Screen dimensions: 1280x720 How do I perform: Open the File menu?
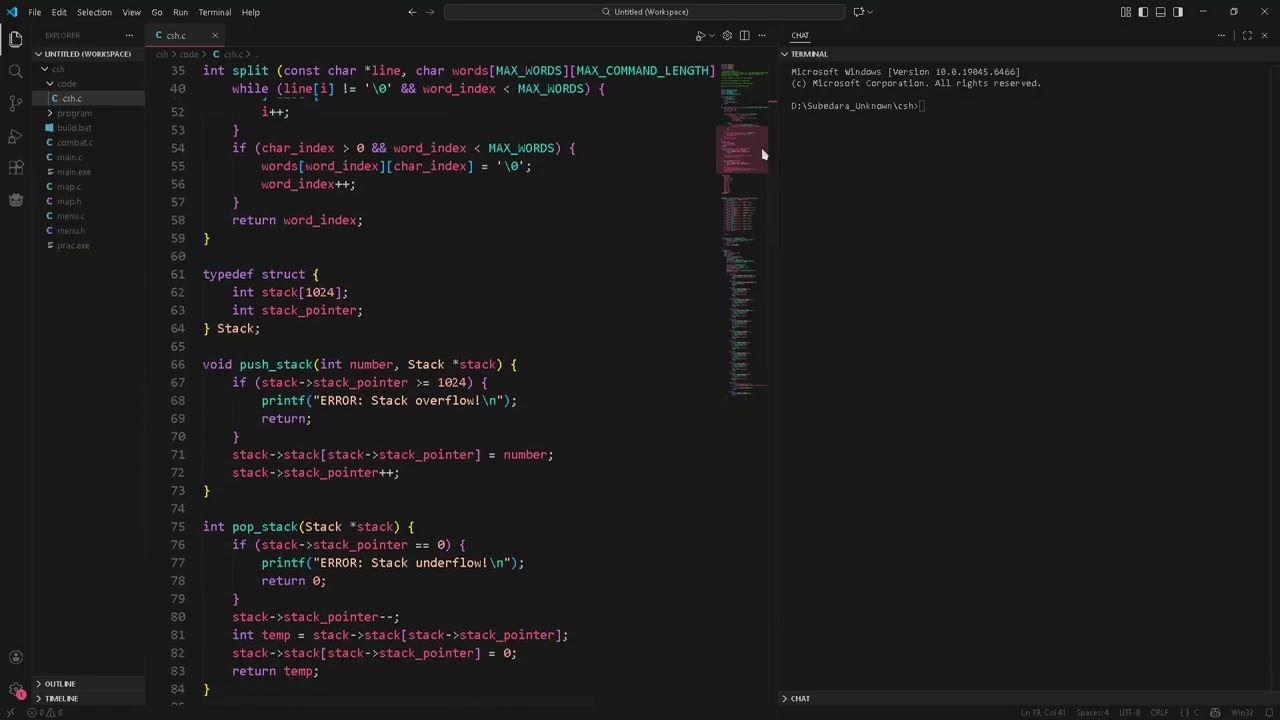(x=34, y=12)
